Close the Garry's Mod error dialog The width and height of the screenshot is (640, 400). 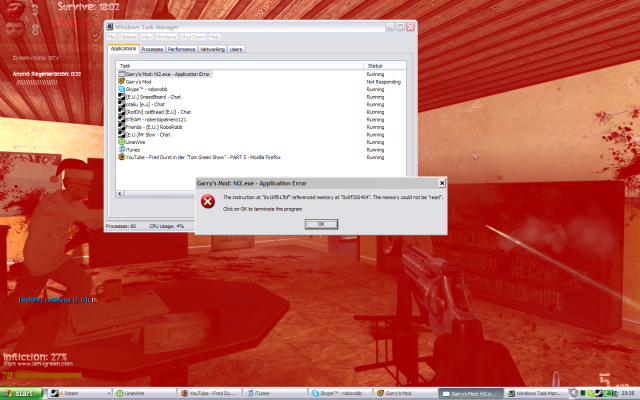(x=442, y=184)
